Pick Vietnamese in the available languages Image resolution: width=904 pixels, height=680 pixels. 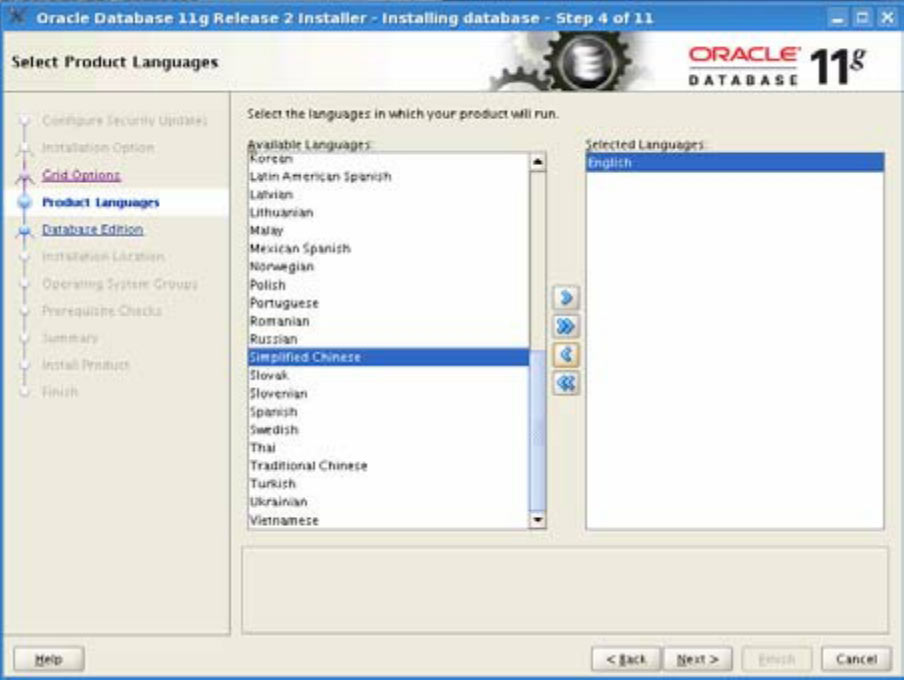click(284, 520)
